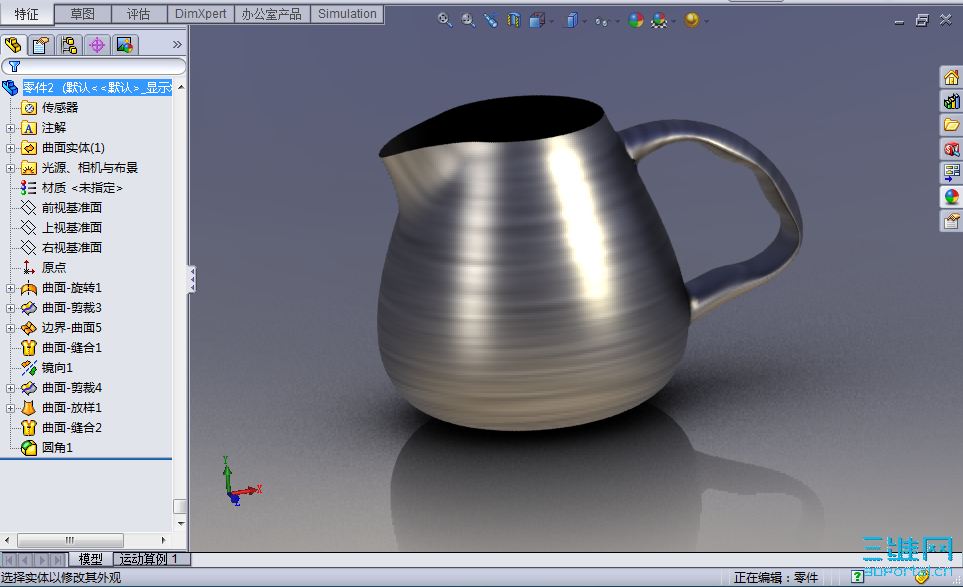Select the 圆角1 fillet feature

pyautogui.click(x=57, y=448)
